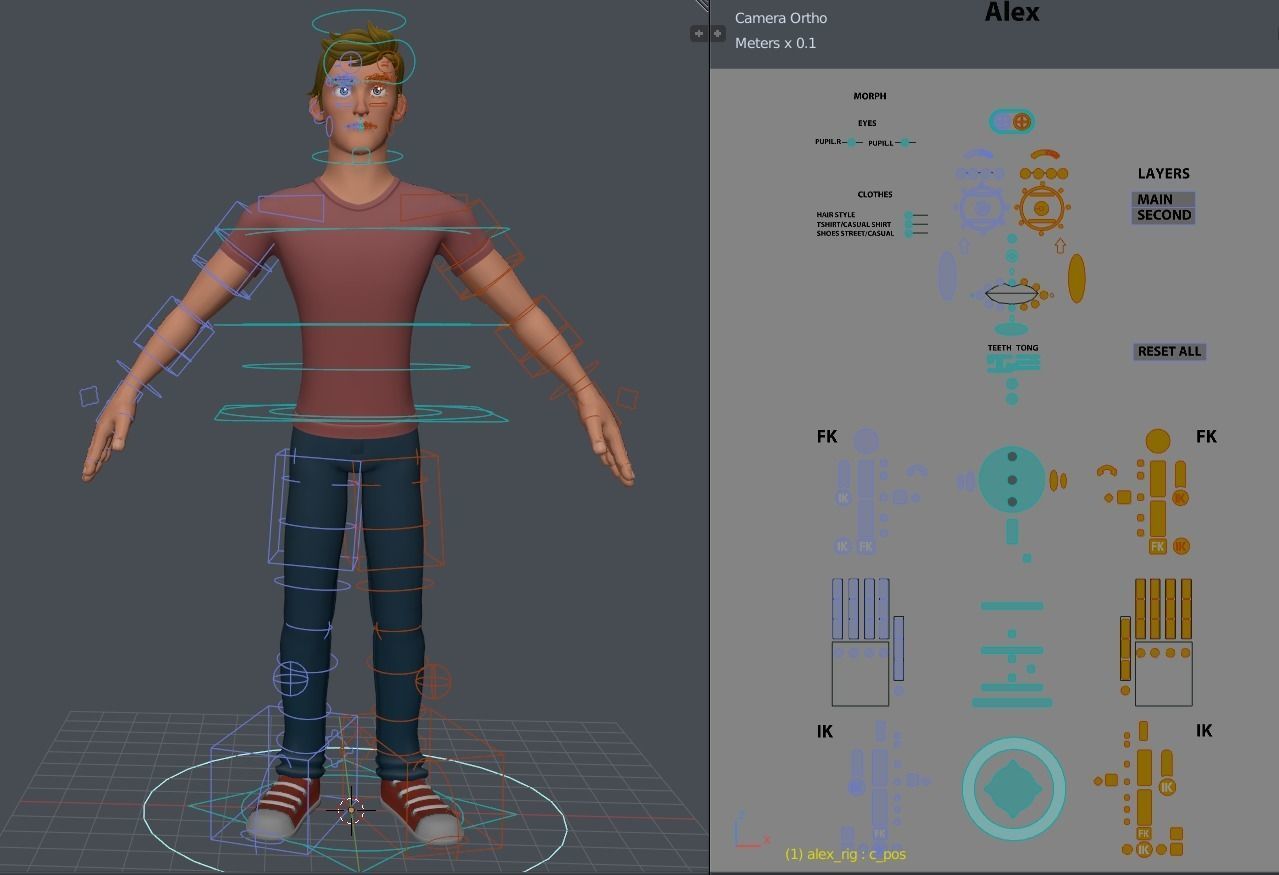Screen dimensions: 1279x875
Task: Select the blue thumb bar control
Action: pyautogui.click(x=899, y=648)
